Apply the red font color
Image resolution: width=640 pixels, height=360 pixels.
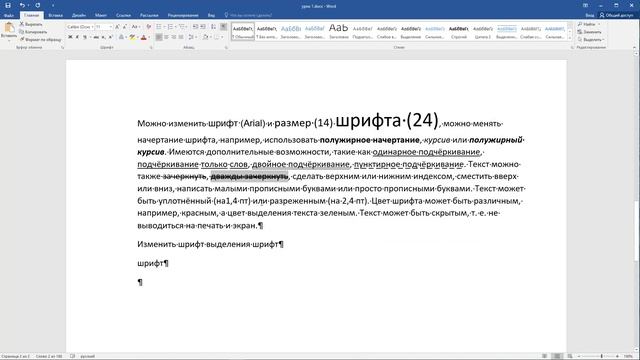tap(143, 37)
